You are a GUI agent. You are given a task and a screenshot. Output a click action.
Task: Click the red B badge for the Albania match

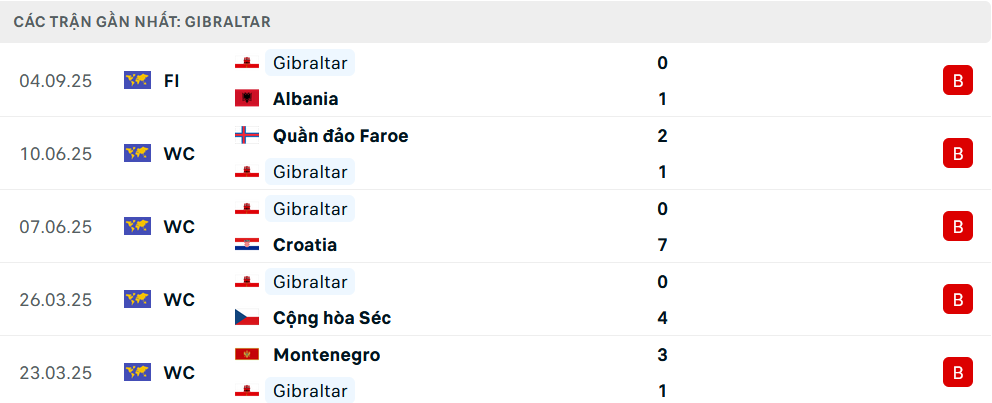957,81
